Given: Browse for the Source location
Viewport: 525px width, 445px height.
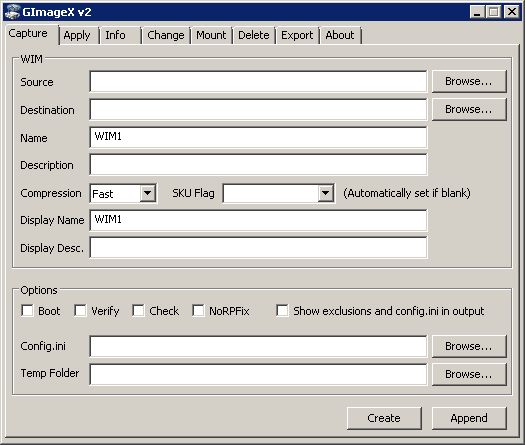Looking at the screenshot, I should (469, 81).
